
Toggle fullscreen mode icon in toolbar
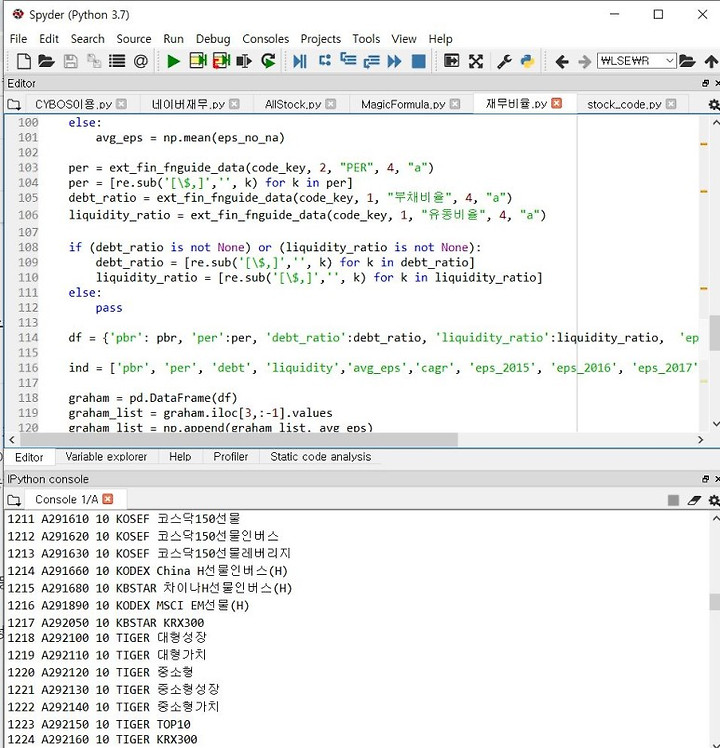[476, 62]
